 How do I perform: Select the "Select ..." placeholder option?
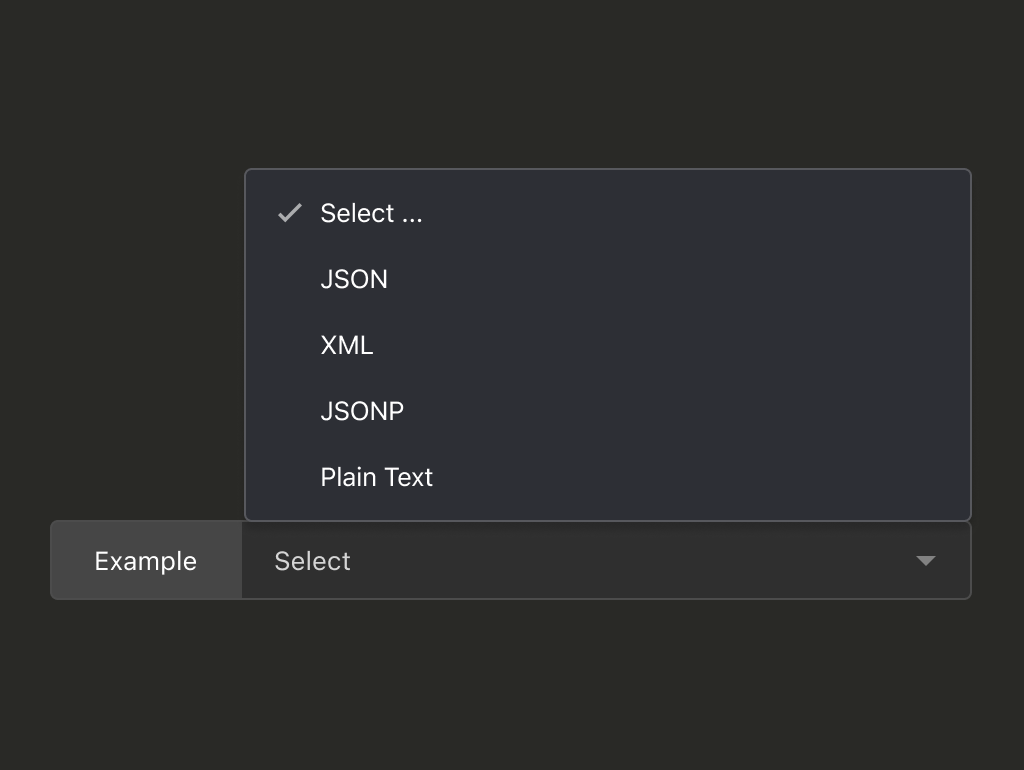pyautogui.click(x=371, y=213)
